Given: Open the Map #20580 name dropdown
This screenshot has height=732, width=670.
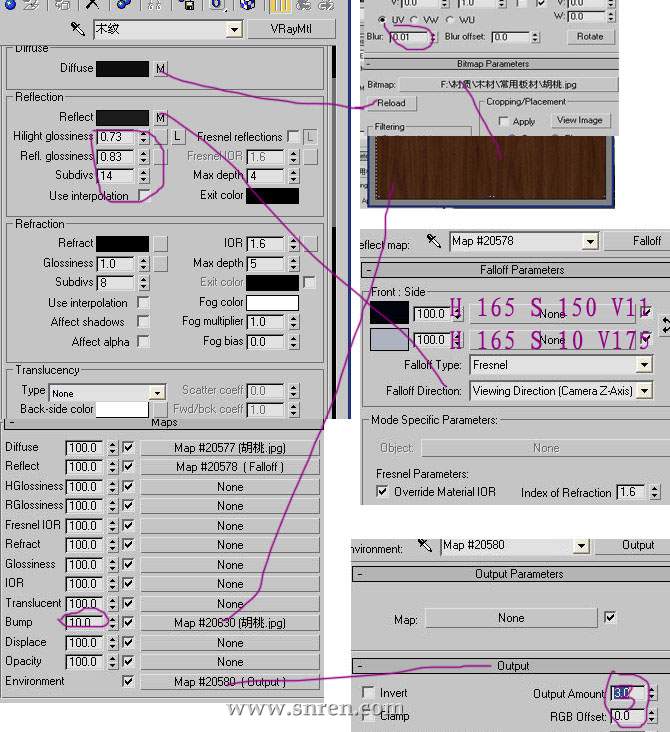Looking at the screenshot, I should tap(581, 546).
